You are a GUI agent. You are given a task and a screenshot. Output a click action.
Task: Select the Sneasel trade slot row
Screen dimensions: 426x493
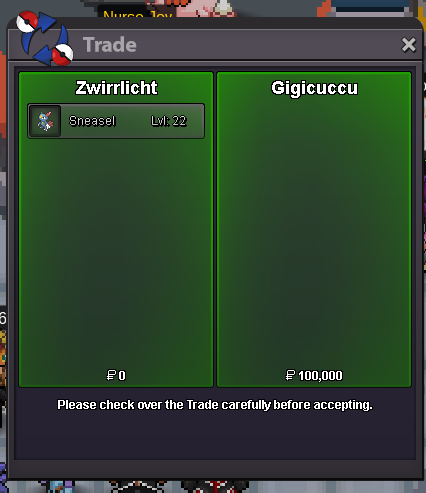click(x=116, y=121)
